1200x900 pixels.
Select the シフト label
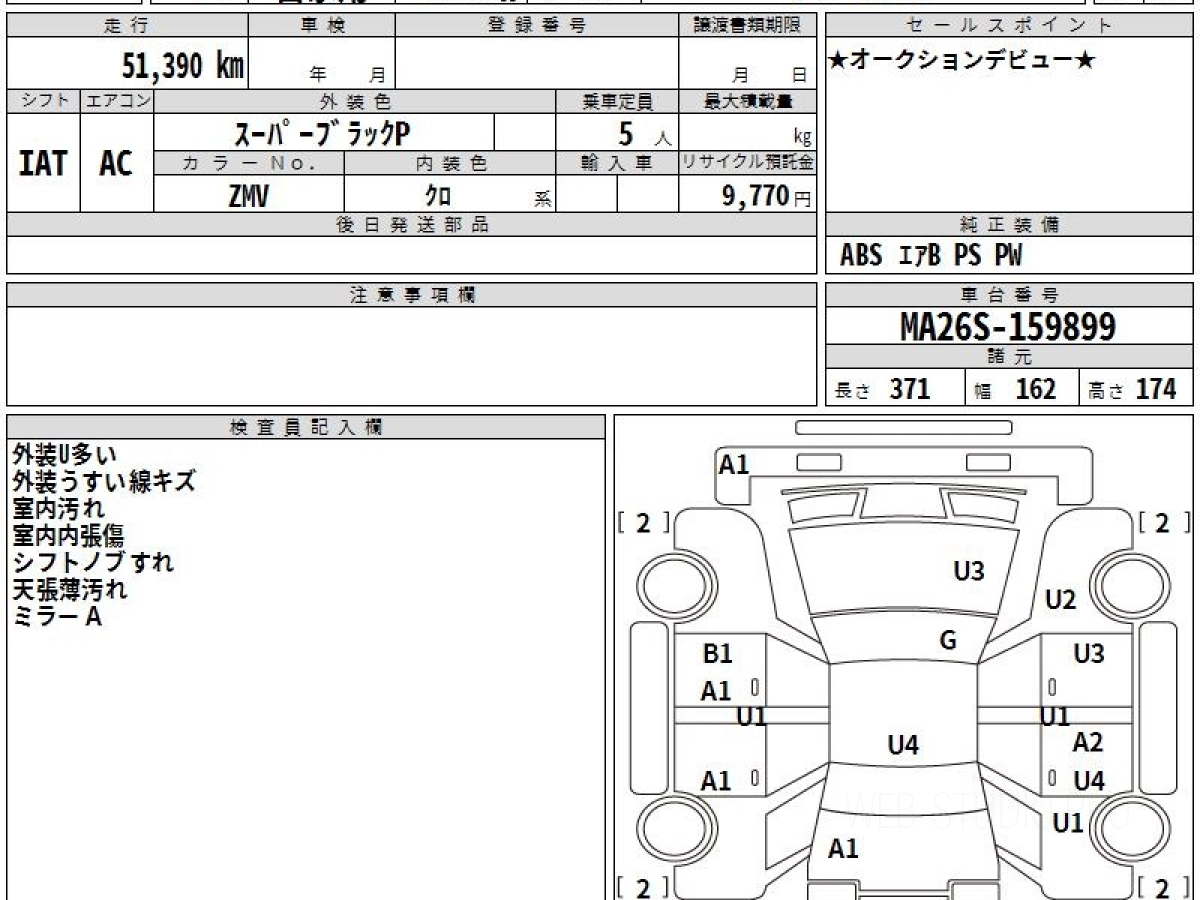pyautogui.click(x=44, y=101)
